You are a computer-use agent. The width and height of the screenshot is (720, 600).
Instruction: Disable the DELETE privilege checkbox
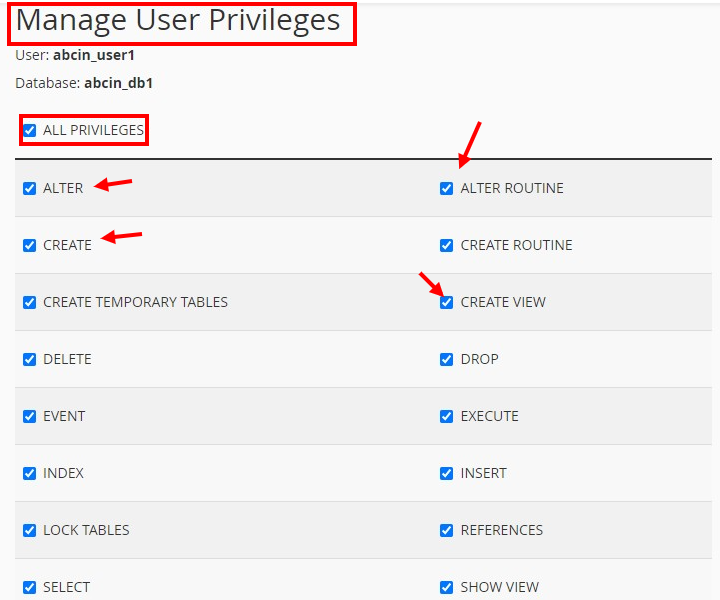tap(30, 359)
